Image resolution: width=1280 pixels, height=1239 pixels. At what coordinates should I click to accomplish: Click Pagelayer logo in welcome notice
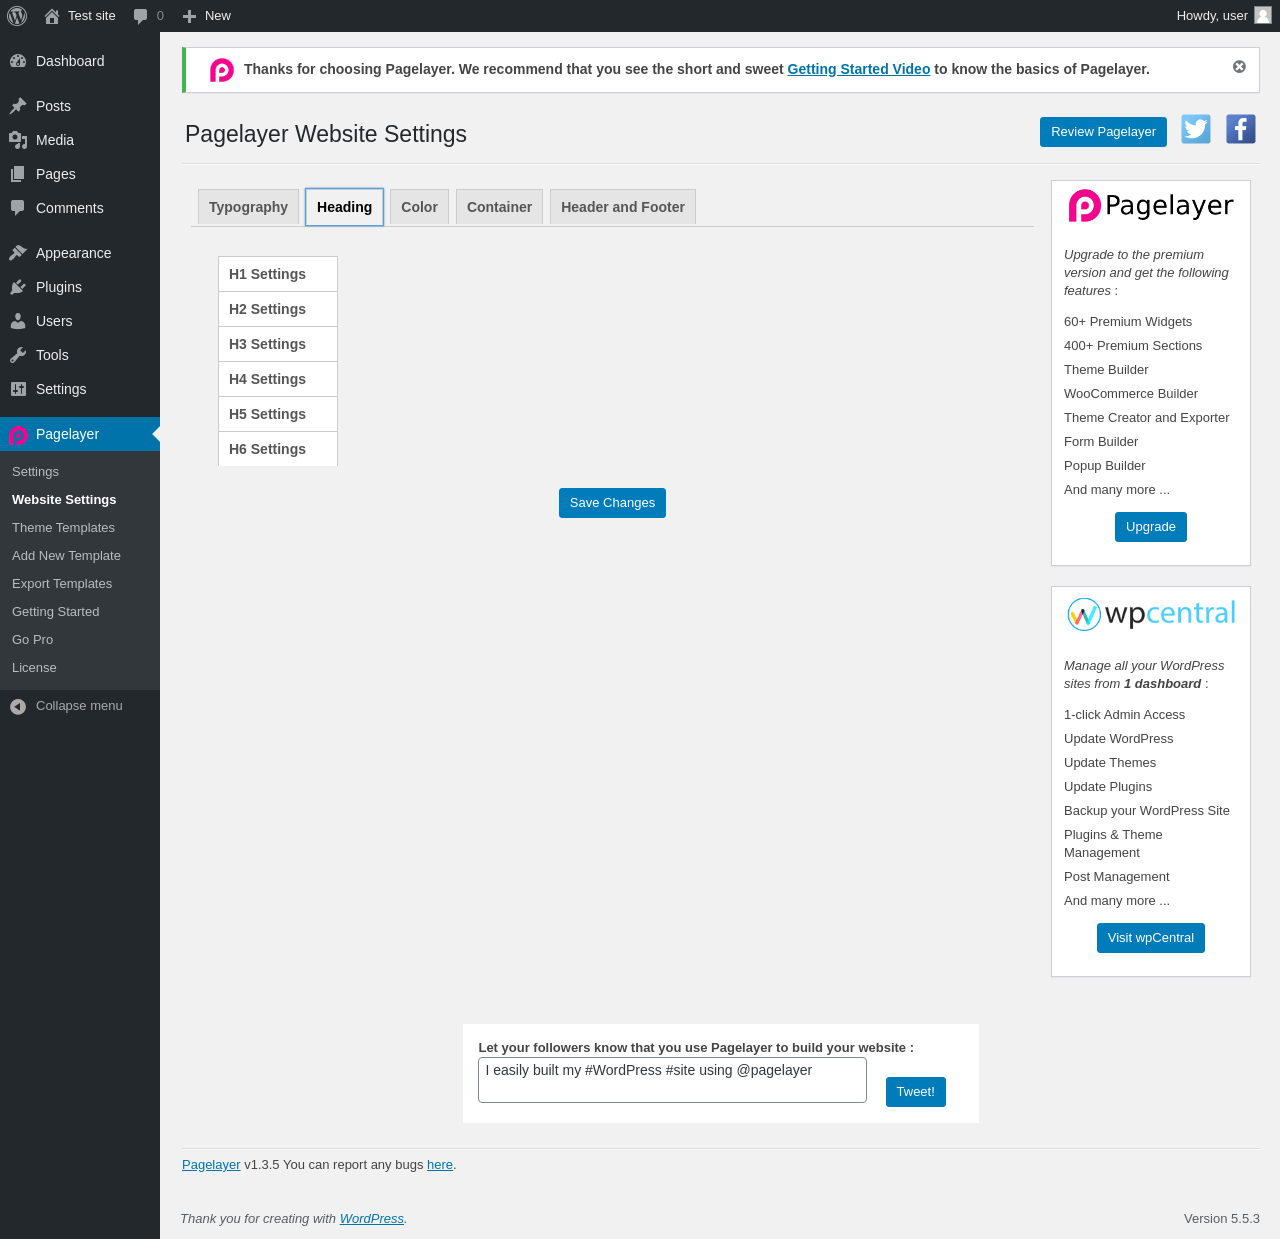click(x=222, y=70)
